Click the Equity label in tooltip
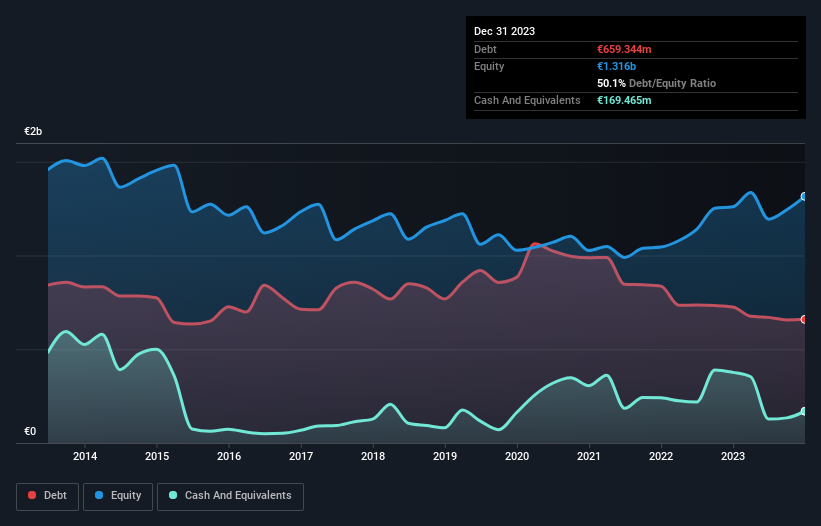The image size is (821, 526). point(489,66)
